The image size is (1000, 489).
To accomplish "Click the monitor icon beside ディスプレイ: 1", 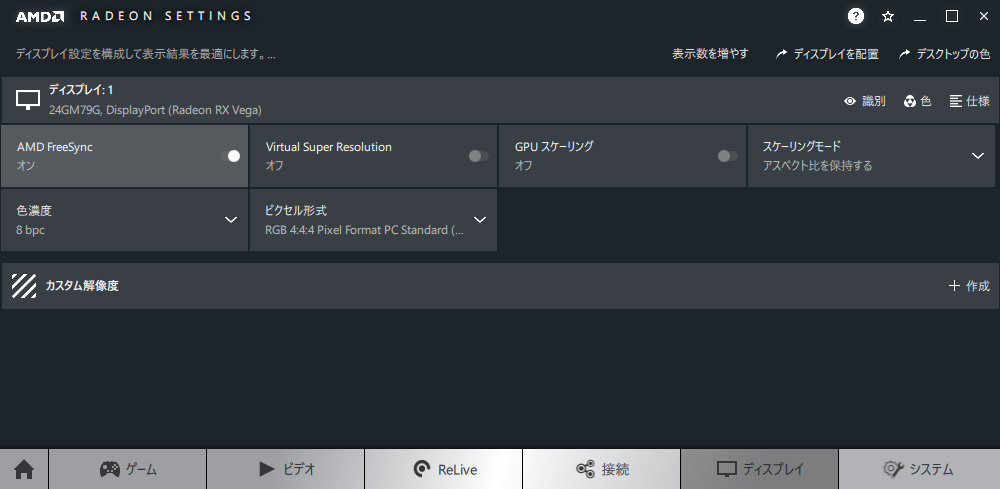I will 28,100.
